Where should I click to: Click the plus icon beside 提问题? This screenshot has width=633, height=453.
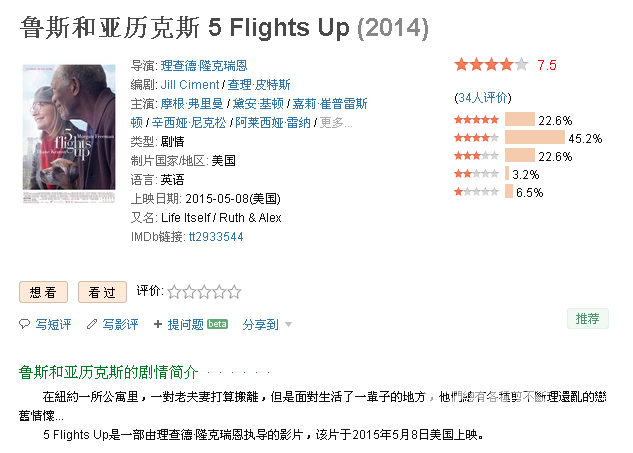pyautogui.click(x=158, y=324)
